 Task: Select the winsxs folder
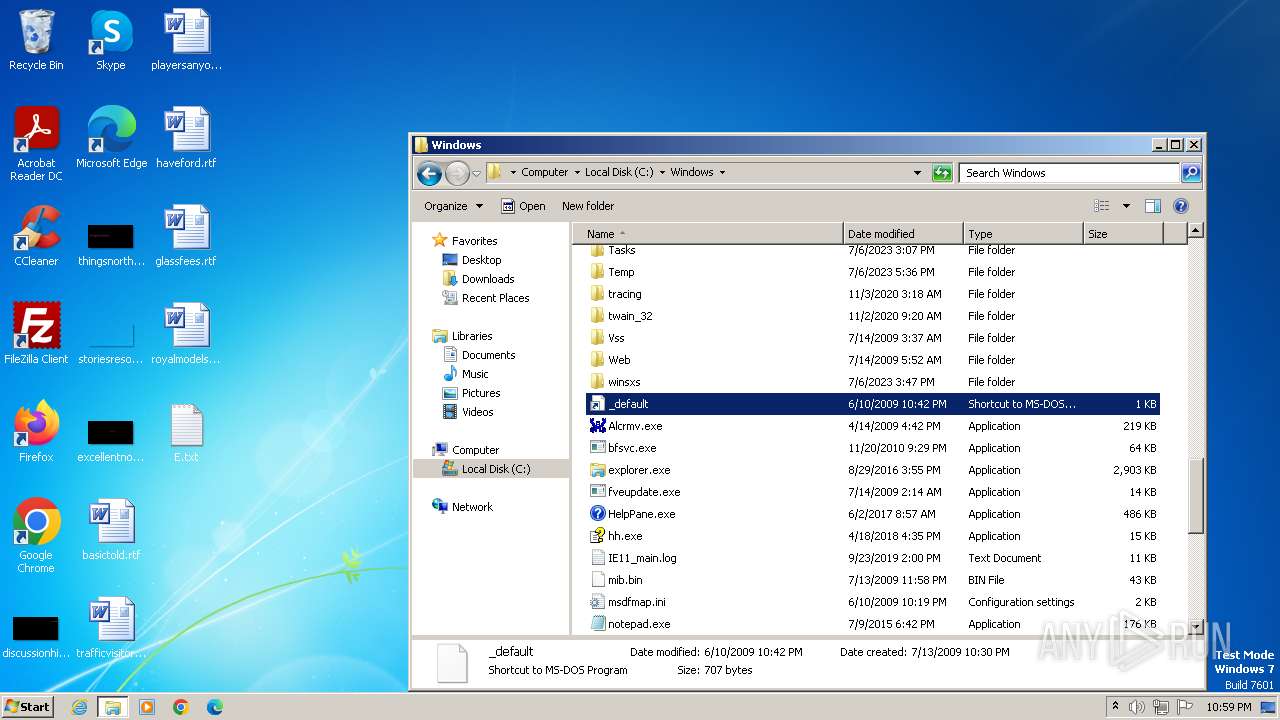tap(624, 382)
